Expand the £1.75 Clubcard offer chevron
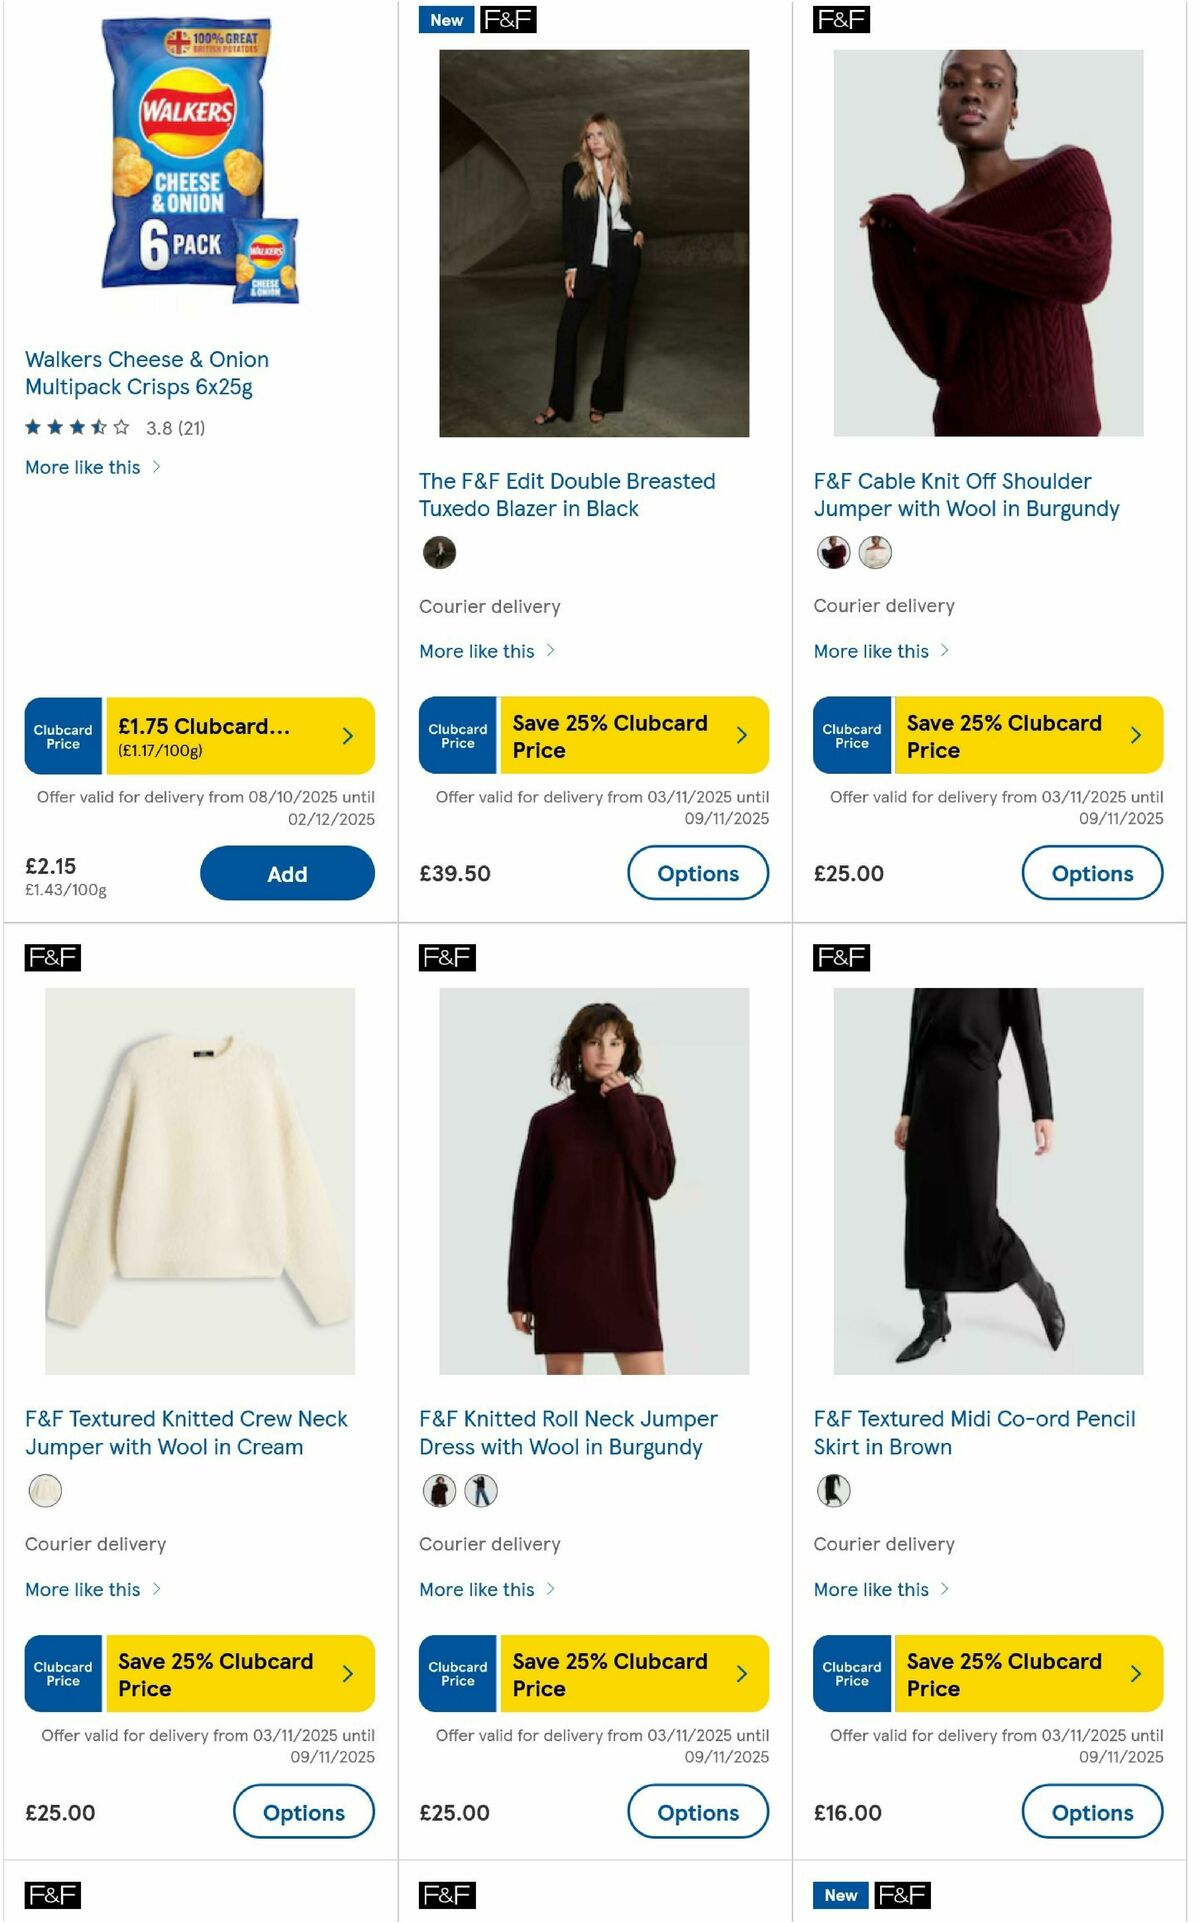 click(x=347, y=735)
